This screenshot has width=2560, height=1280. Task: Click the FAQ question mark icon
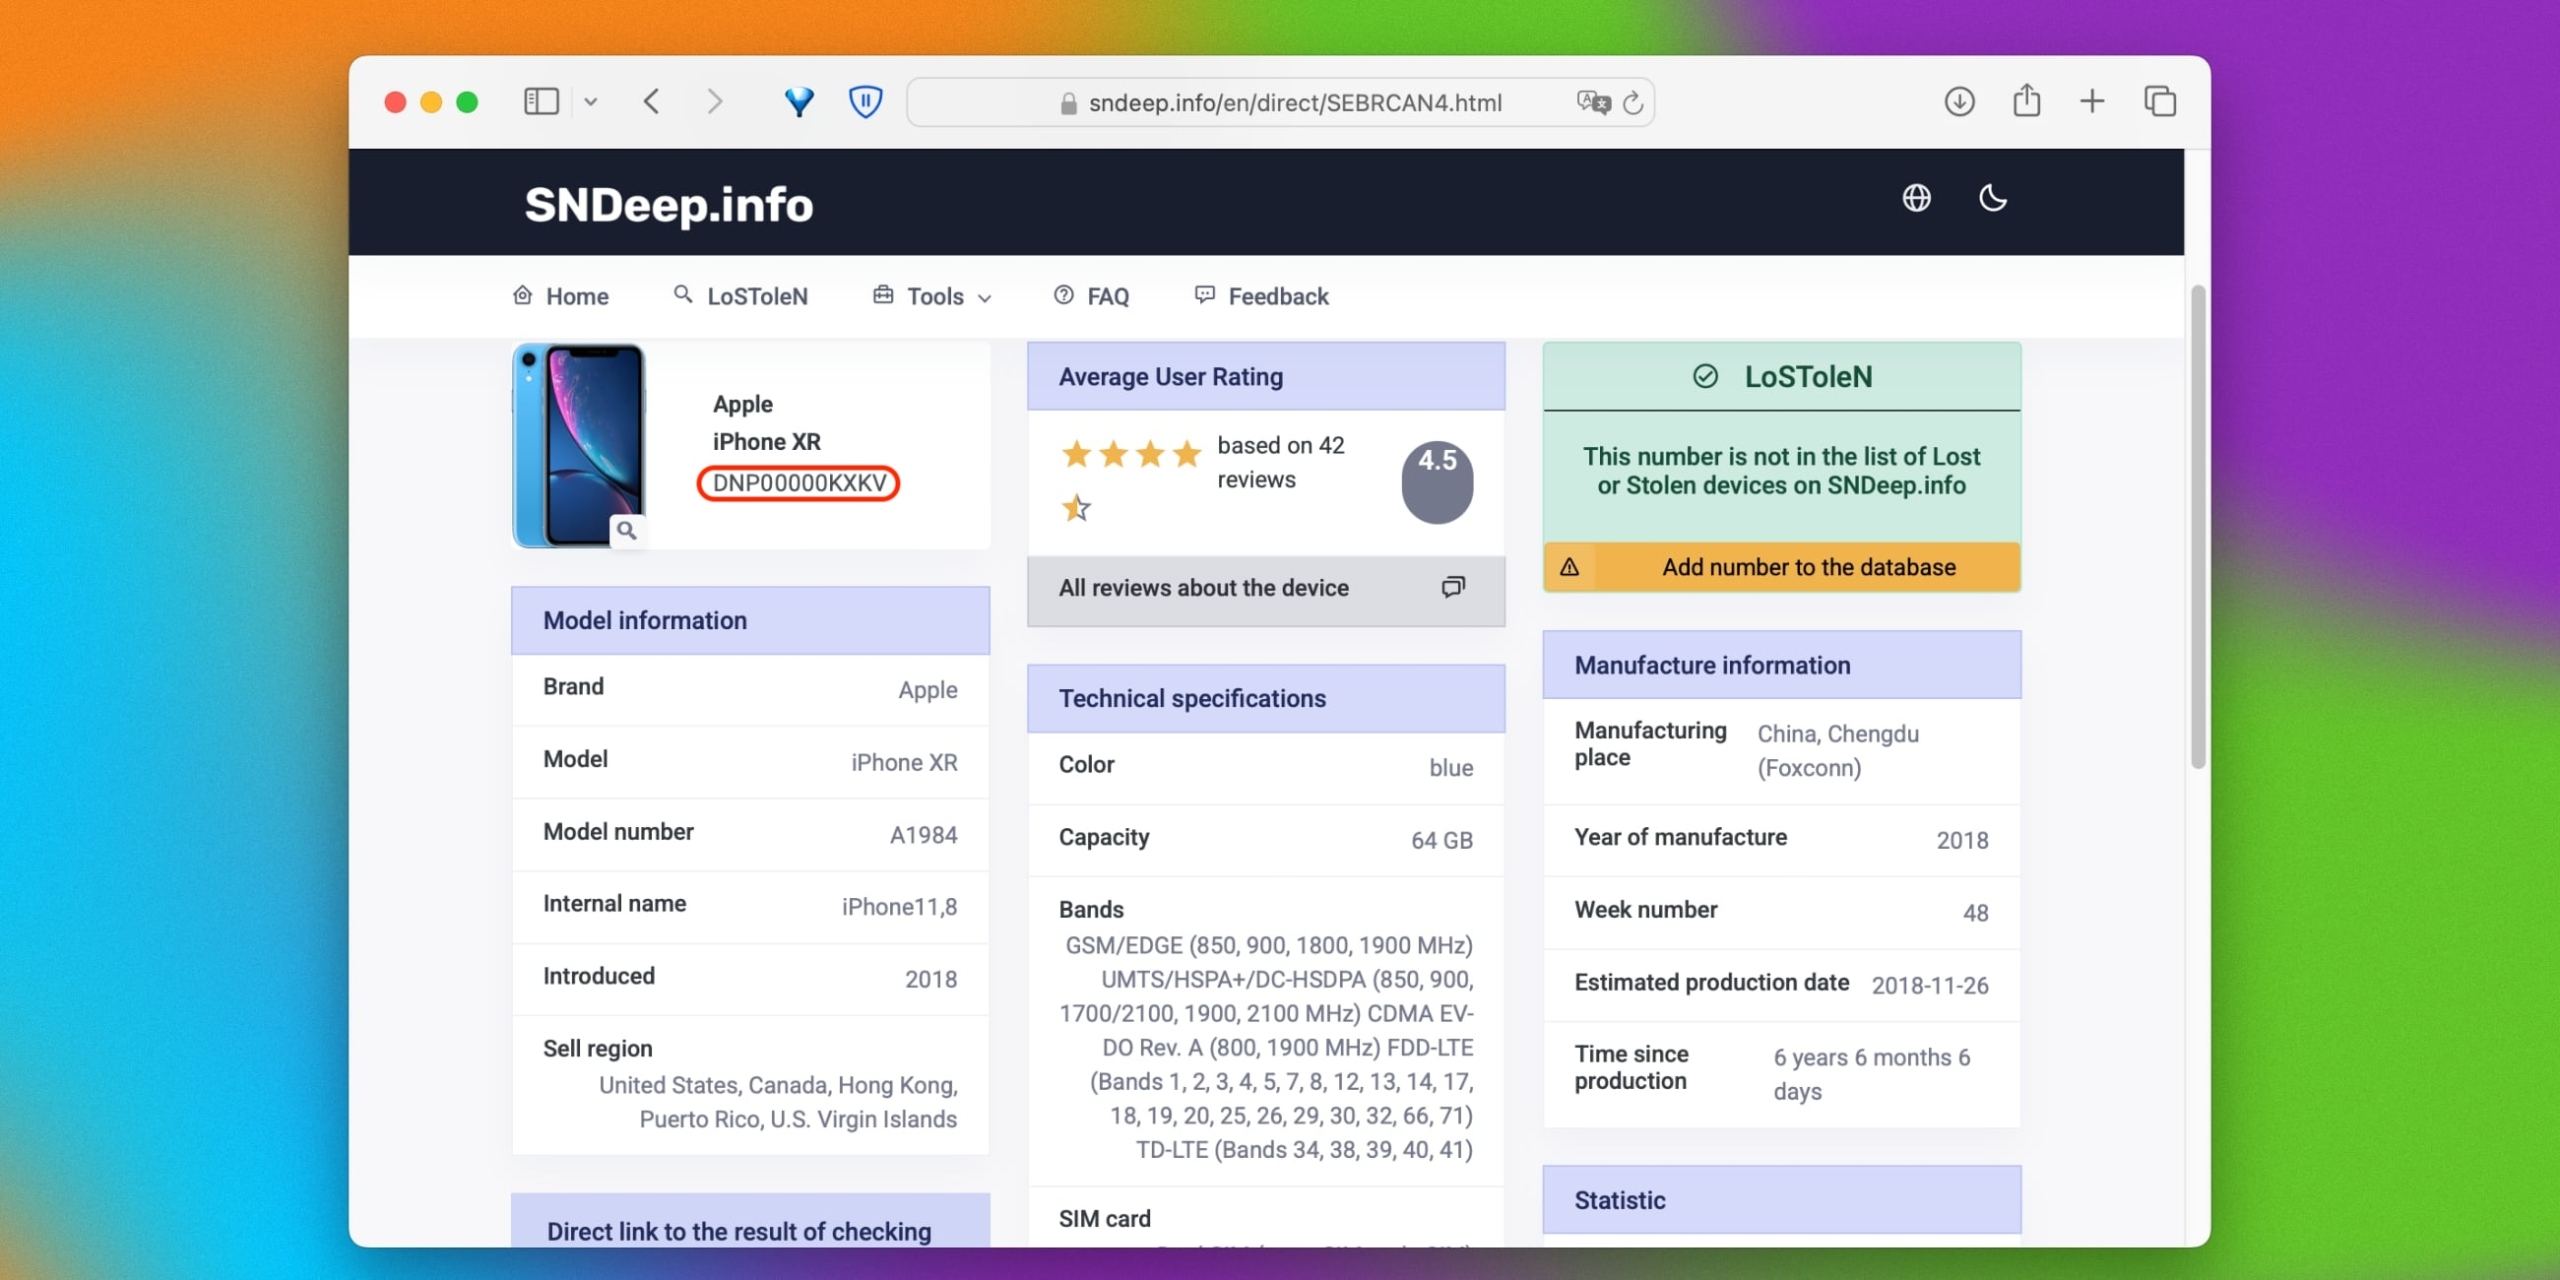(x=1064, y=295)
